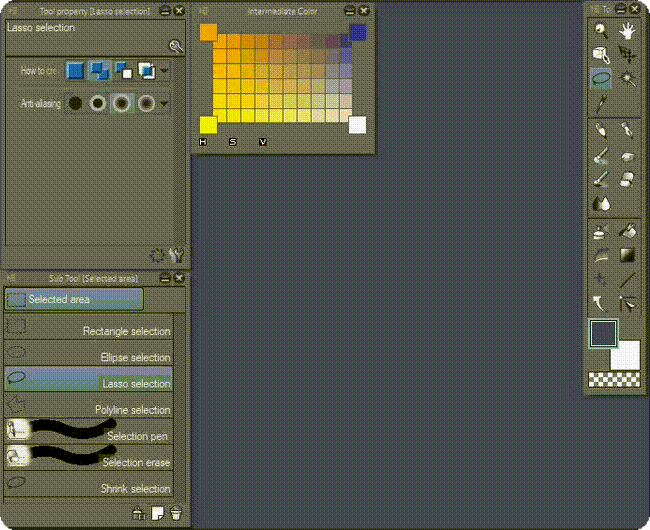This screenshot has height=530, width=650.
Task: Select the large Eraser tool
Action: click(x=627, y=180)
